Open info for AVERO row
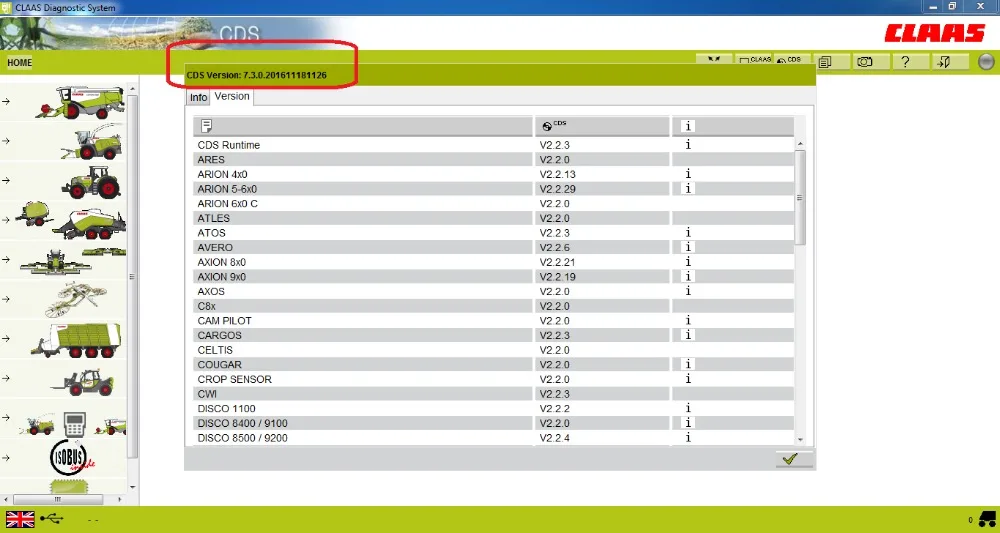The width and height of the screenshot is (1000, 533). [688, 247]
